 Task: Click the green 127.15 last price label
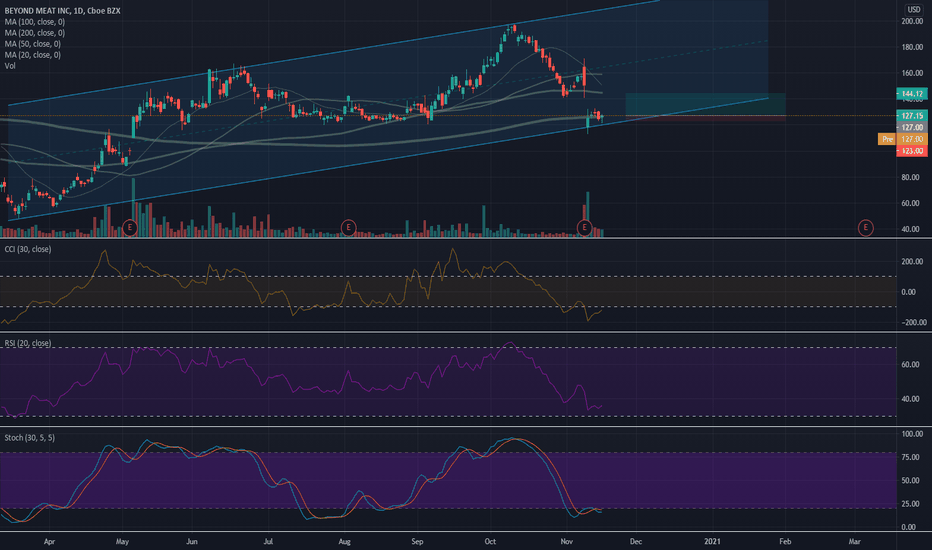coord(912,116)
